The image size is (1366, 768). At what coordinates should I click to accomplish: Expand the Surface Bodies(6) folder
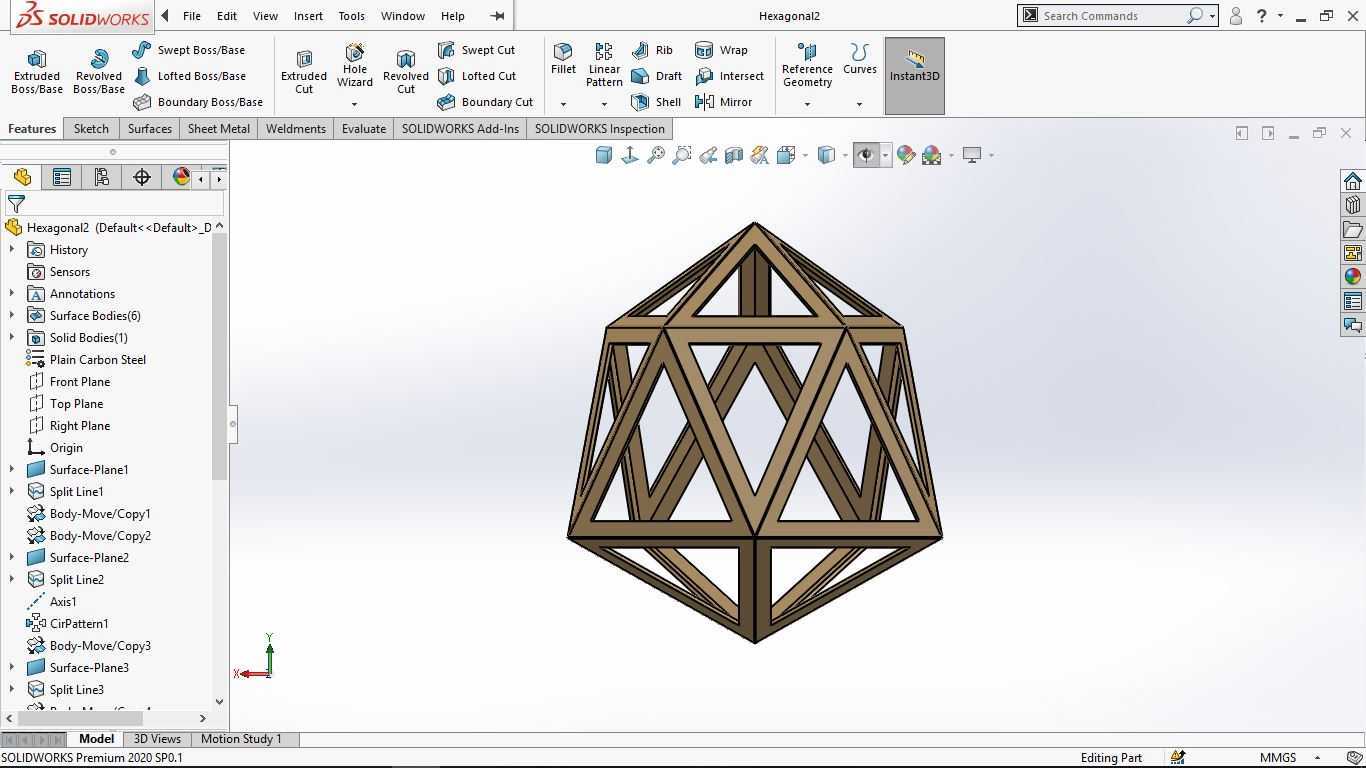pos(12,316)
